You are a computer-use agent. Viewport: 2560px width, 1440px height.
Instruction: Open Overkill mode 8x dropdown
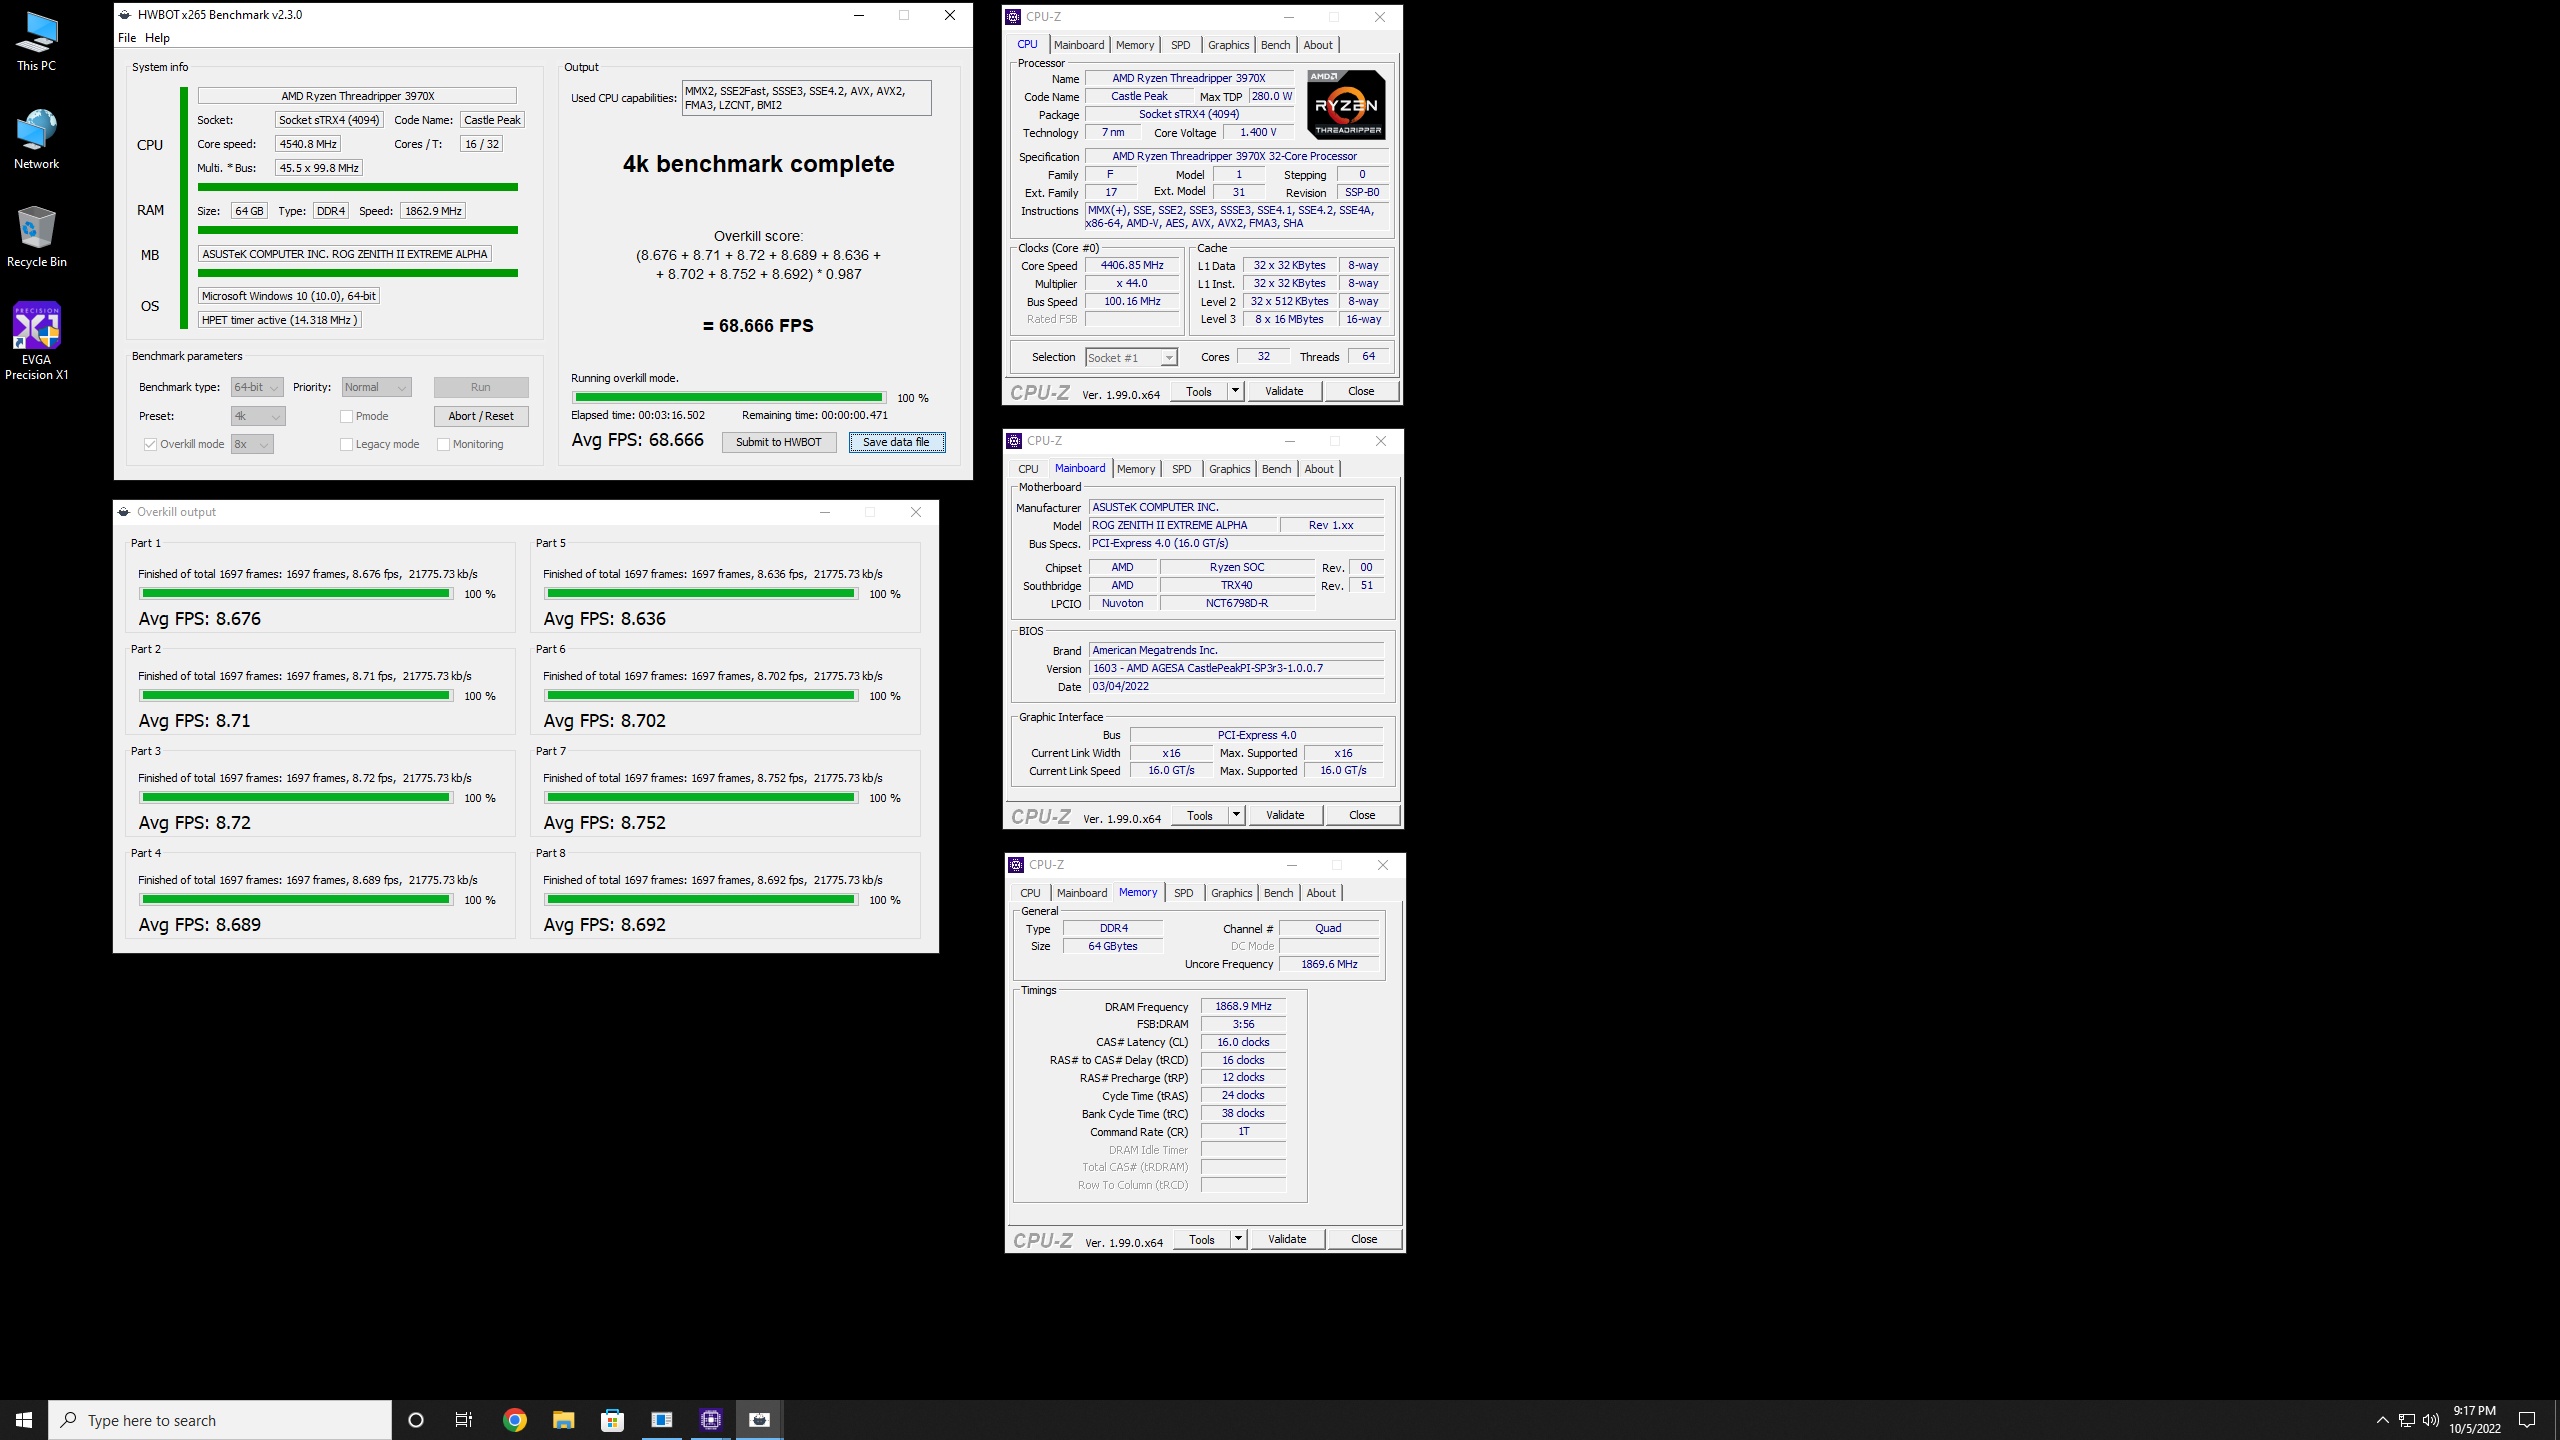coord(252,444)
